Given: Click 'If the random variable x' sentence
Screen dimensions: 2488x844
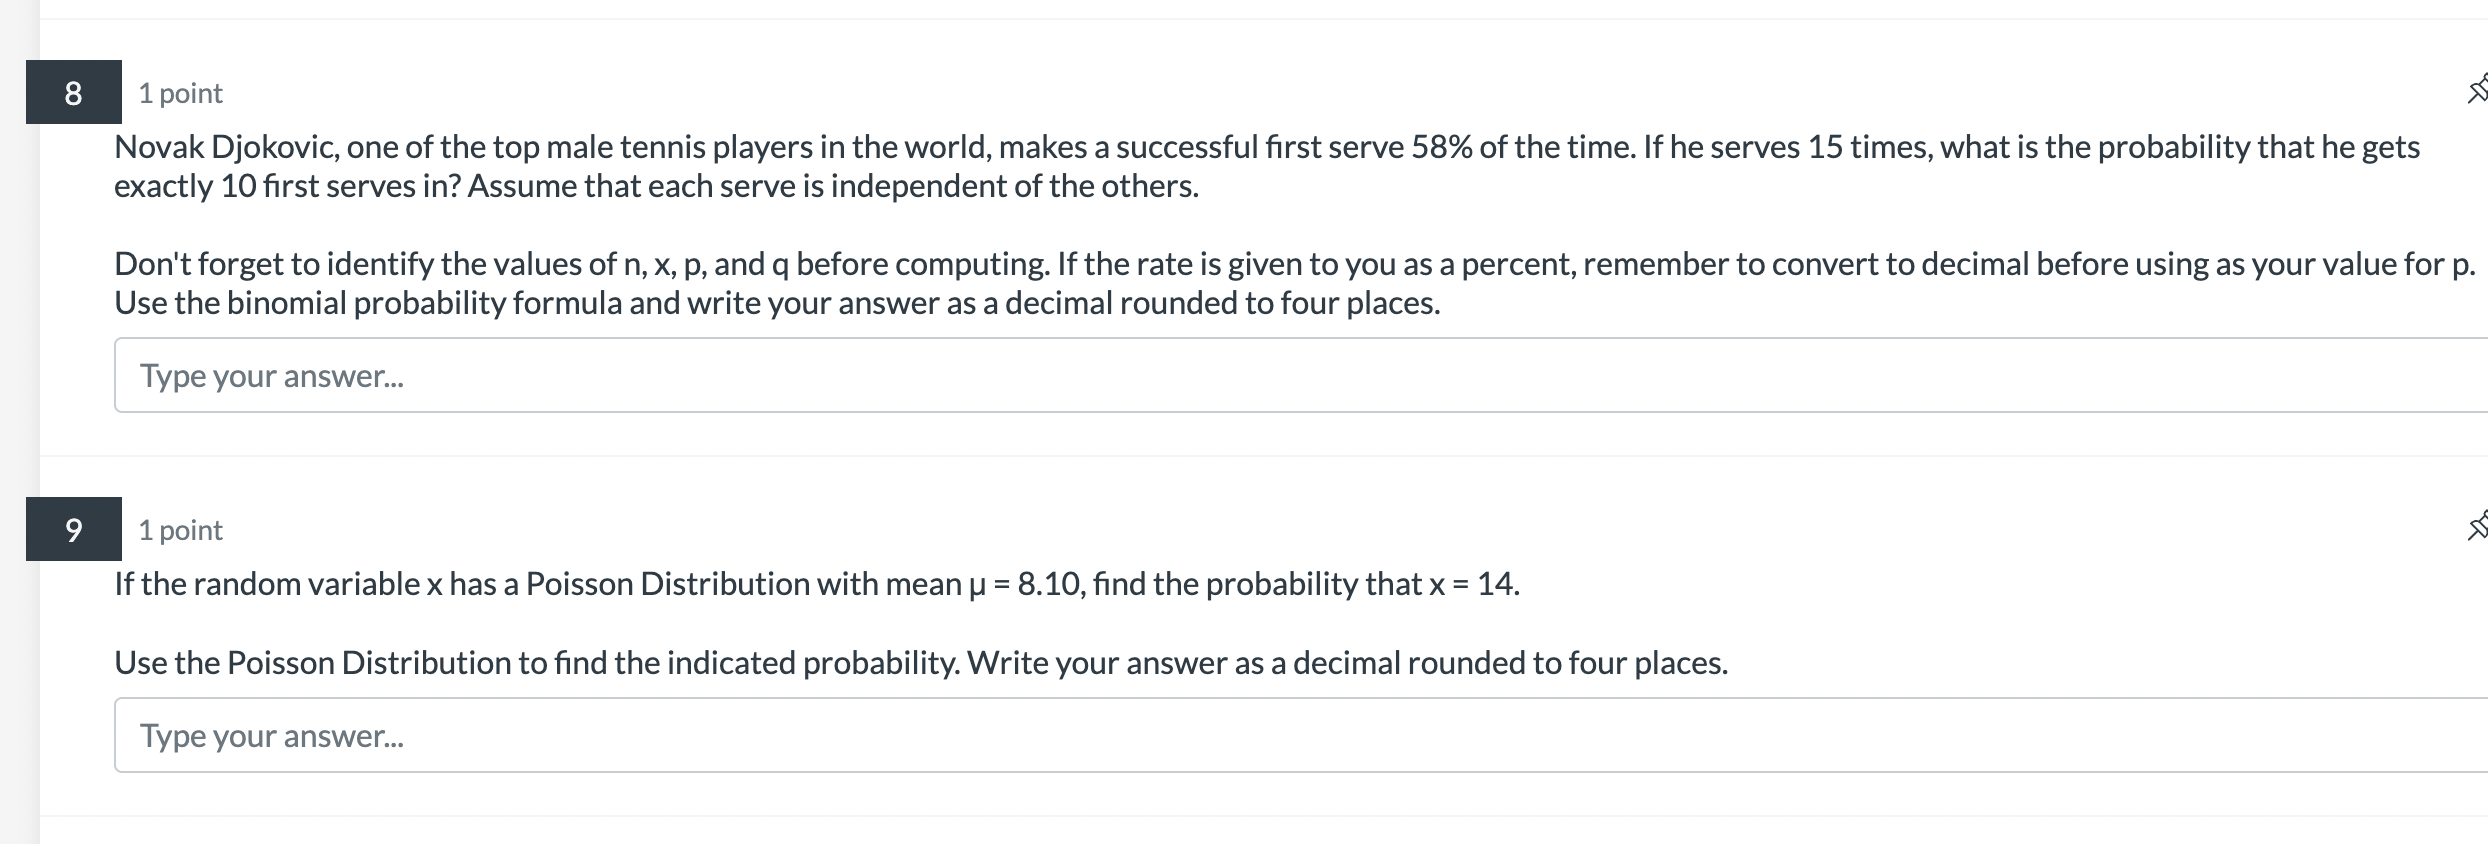Looking at the screenshot, I should pos(279,584).
